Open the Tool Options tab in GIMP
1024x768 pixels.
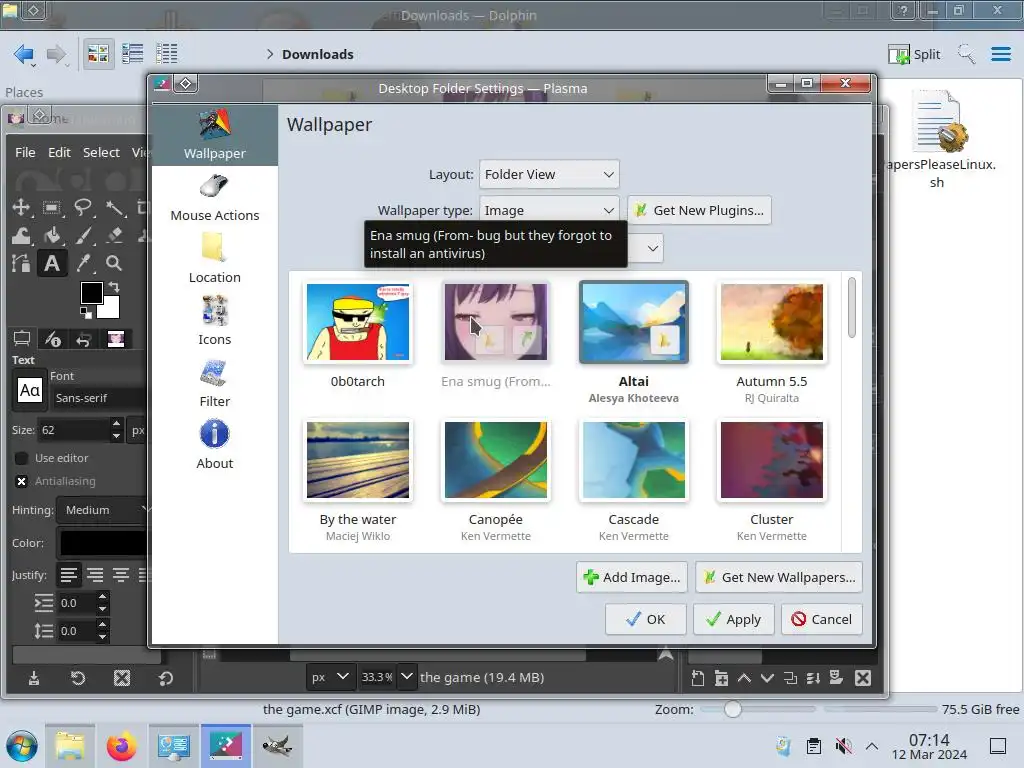(22, 338)
